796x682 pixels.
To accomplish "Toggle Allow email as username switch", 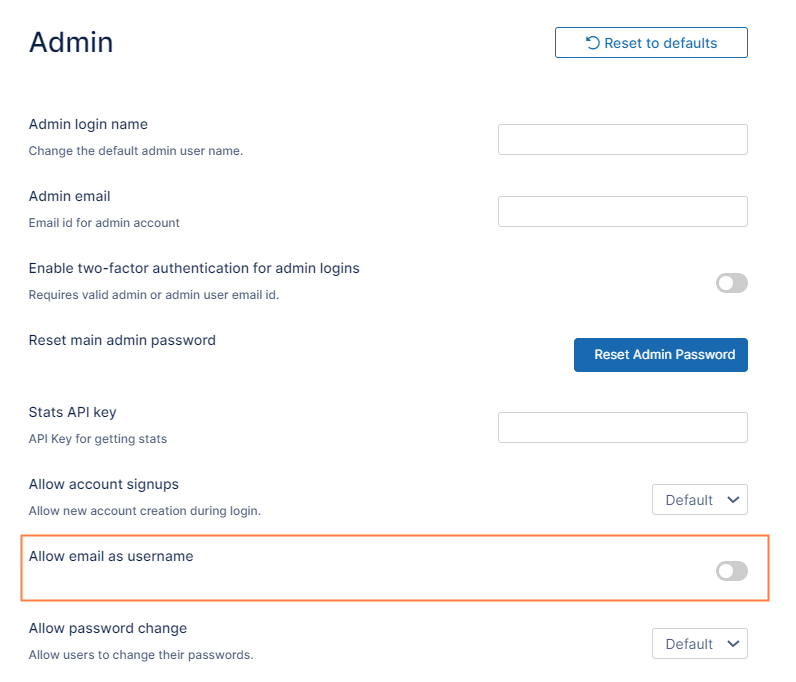I will point(731,571).
